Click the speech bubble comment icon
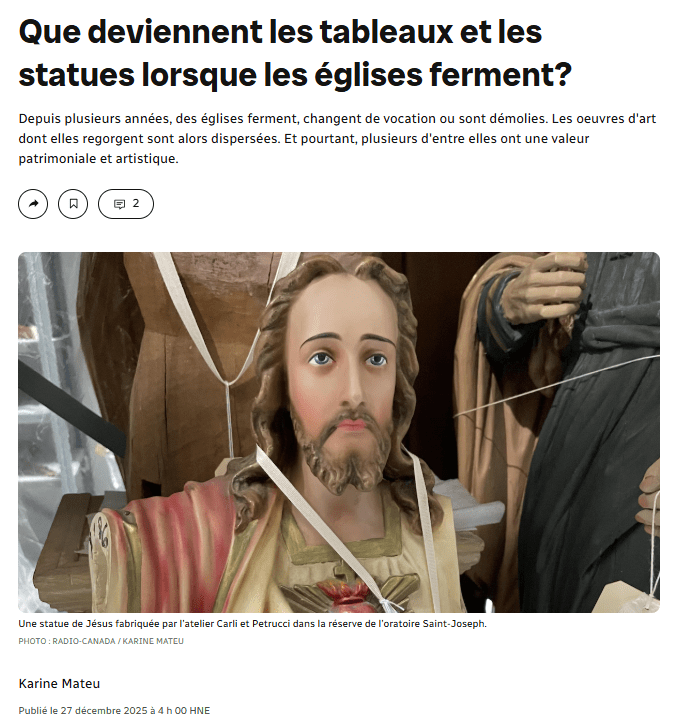This screenshot has width=679, height=728. pos(119,204)
